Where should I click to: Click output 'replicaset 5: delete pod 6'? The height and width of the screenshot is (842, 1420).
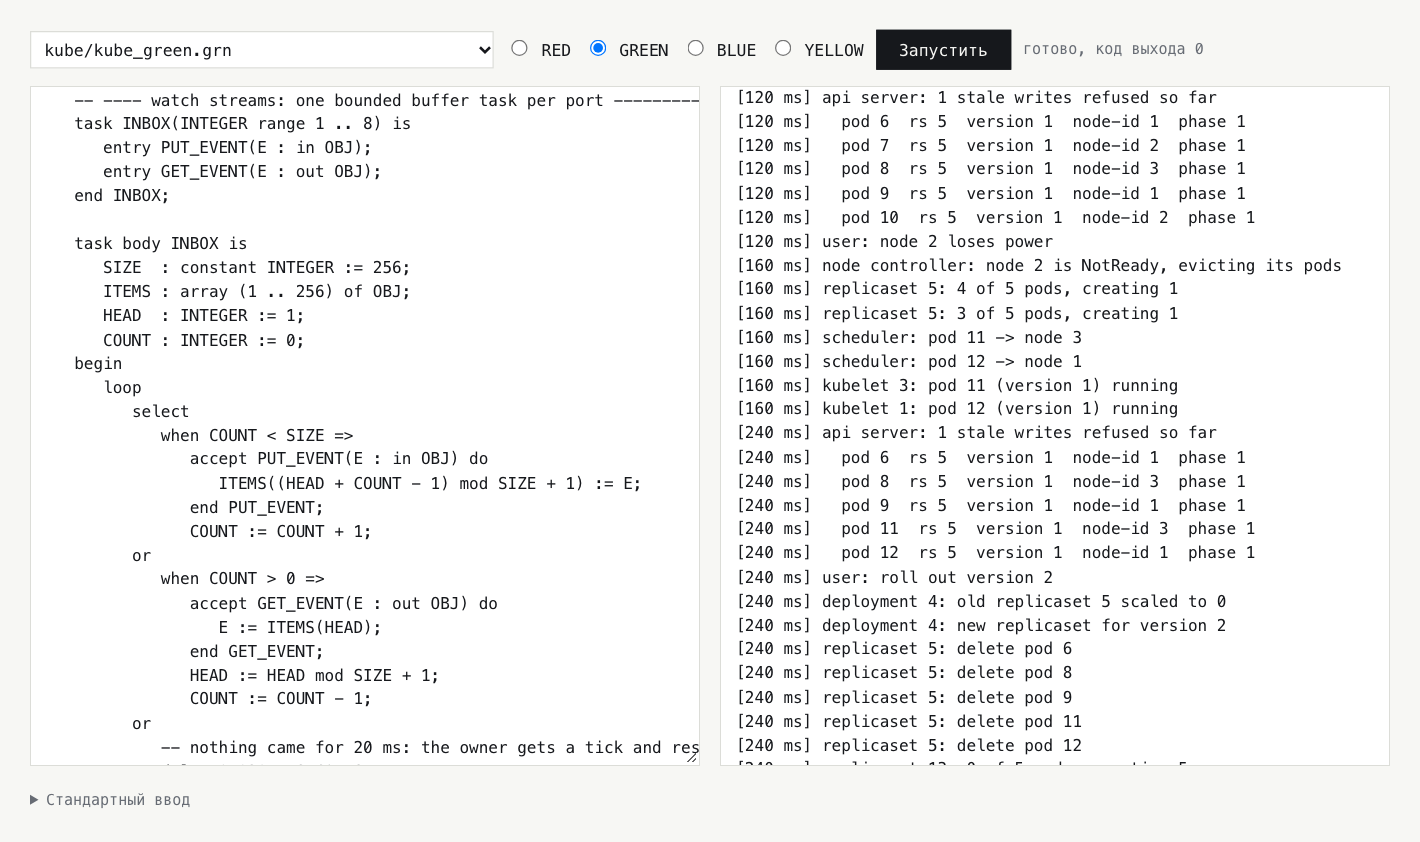[x=904, y=649]
